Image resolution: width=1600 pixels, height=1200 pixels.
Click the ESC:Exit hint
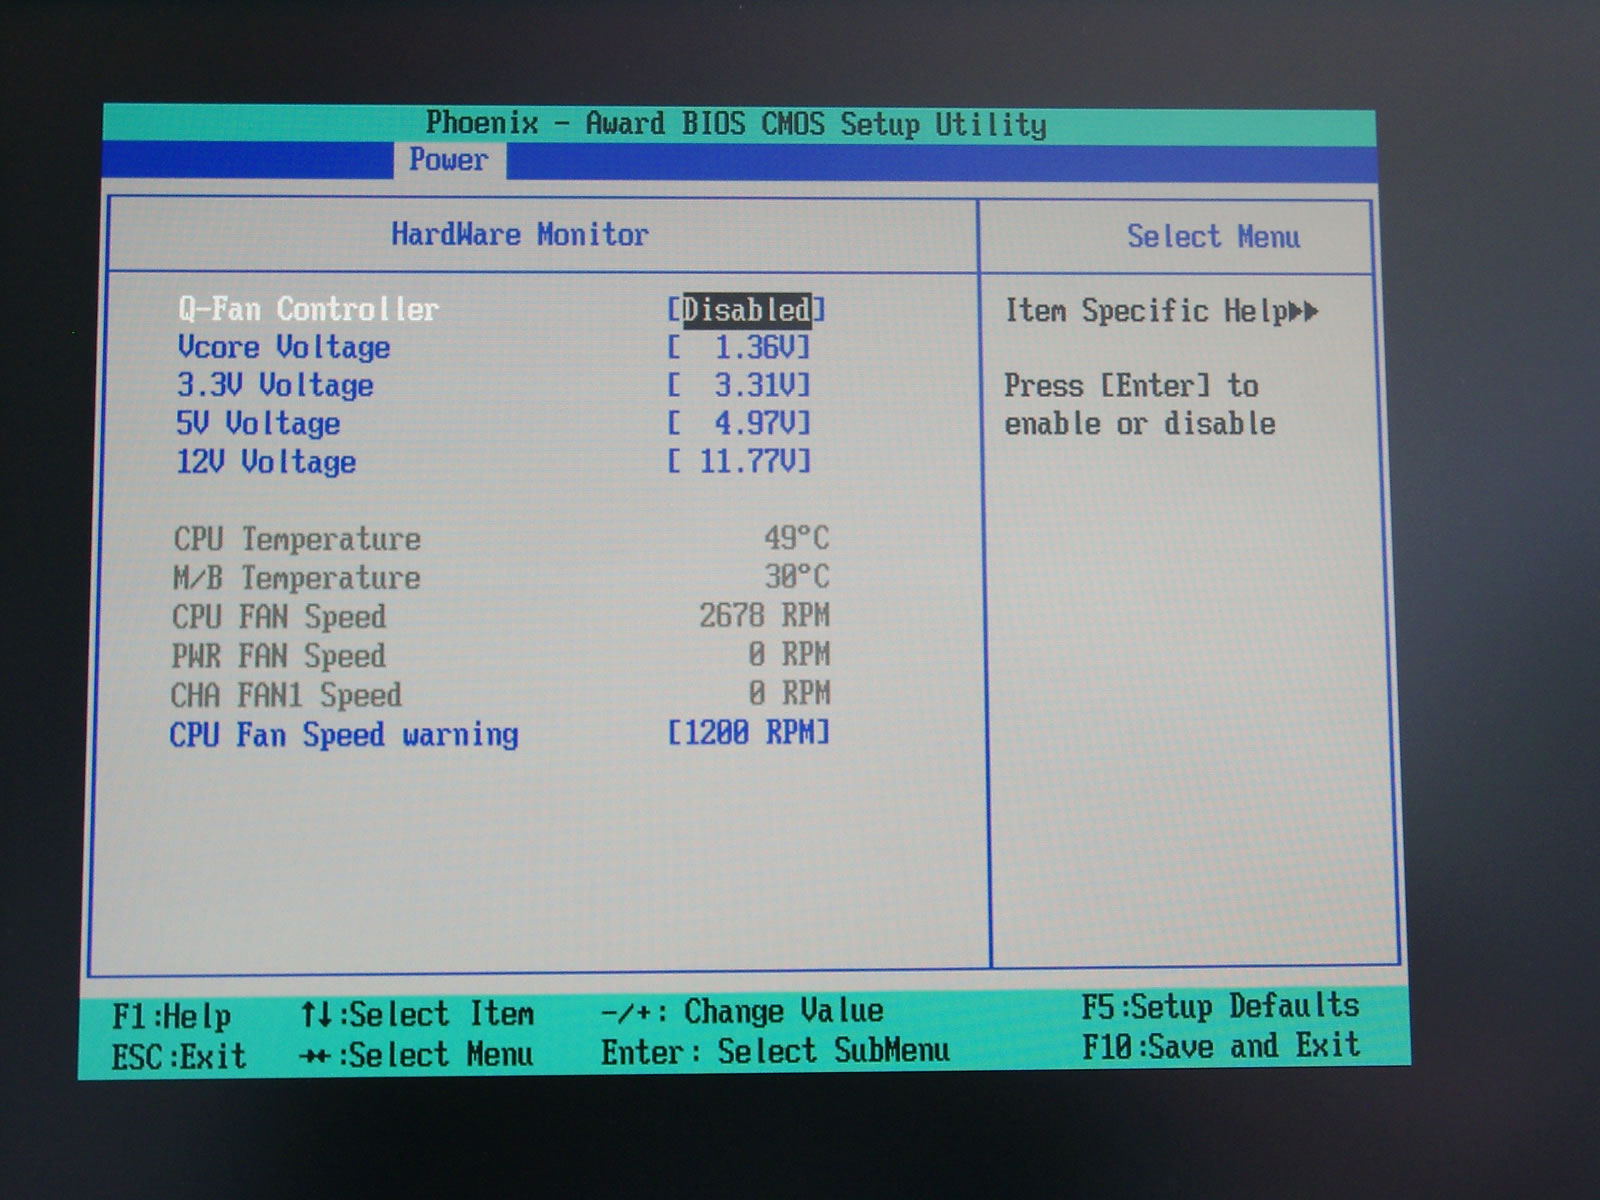[178, 1056]
